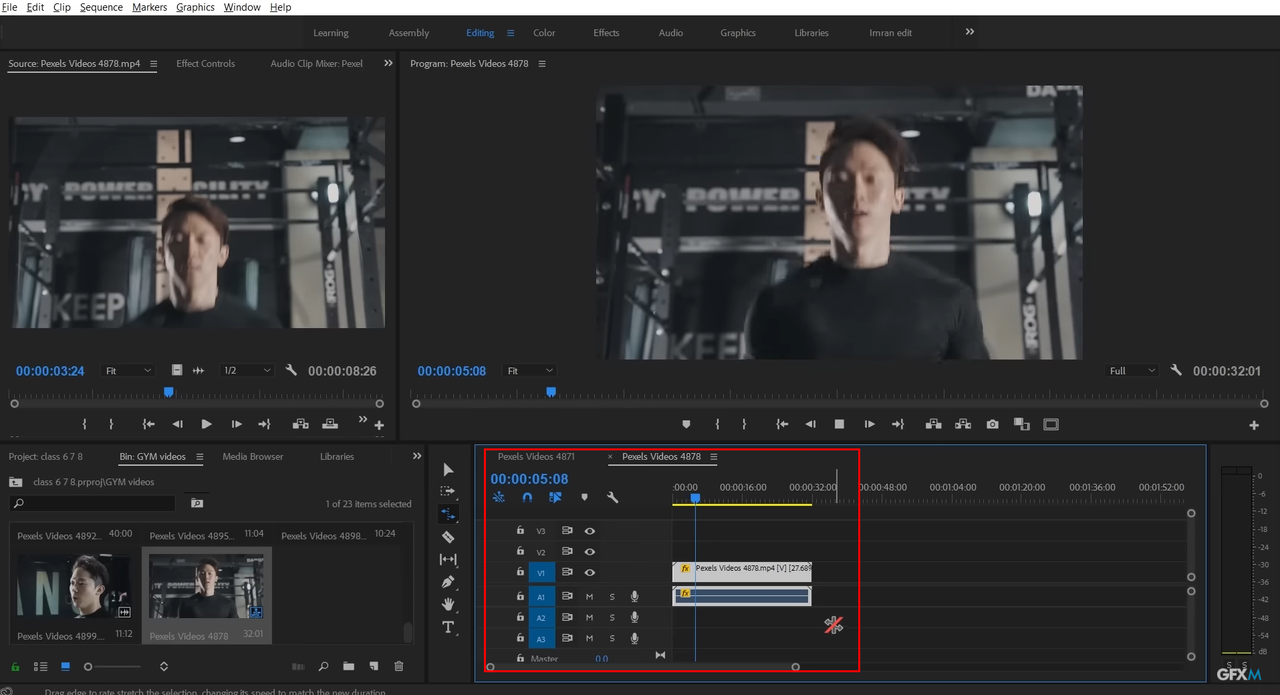Screen dimensions: 1280x695
Task: Open Source monitor settings wrench
Action: click(x=291, y=370)
